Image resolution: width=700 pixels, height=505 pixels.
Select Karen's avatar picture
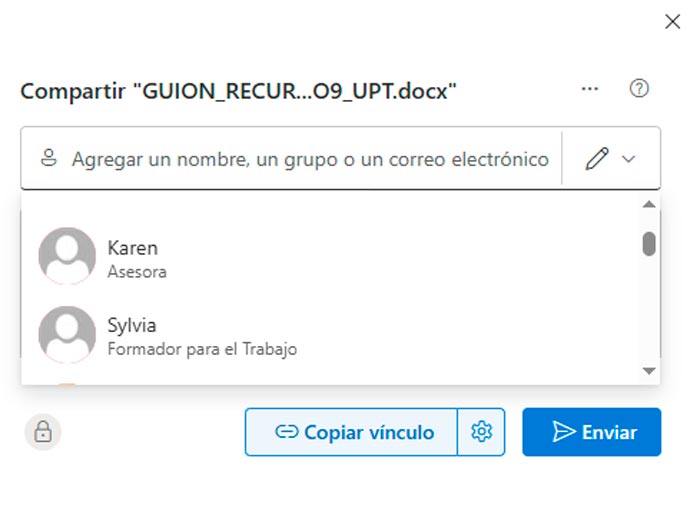coord(67,256)
